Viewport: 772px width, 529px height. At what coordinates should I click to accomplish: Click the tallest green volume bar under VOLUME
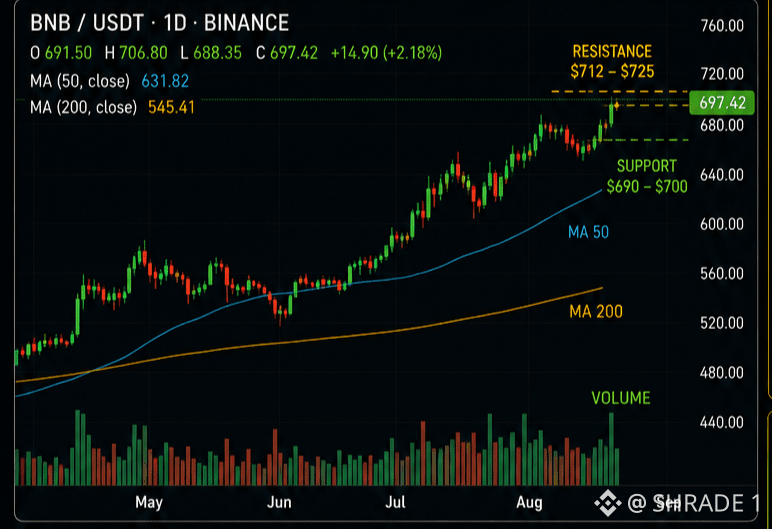point(611,449)
